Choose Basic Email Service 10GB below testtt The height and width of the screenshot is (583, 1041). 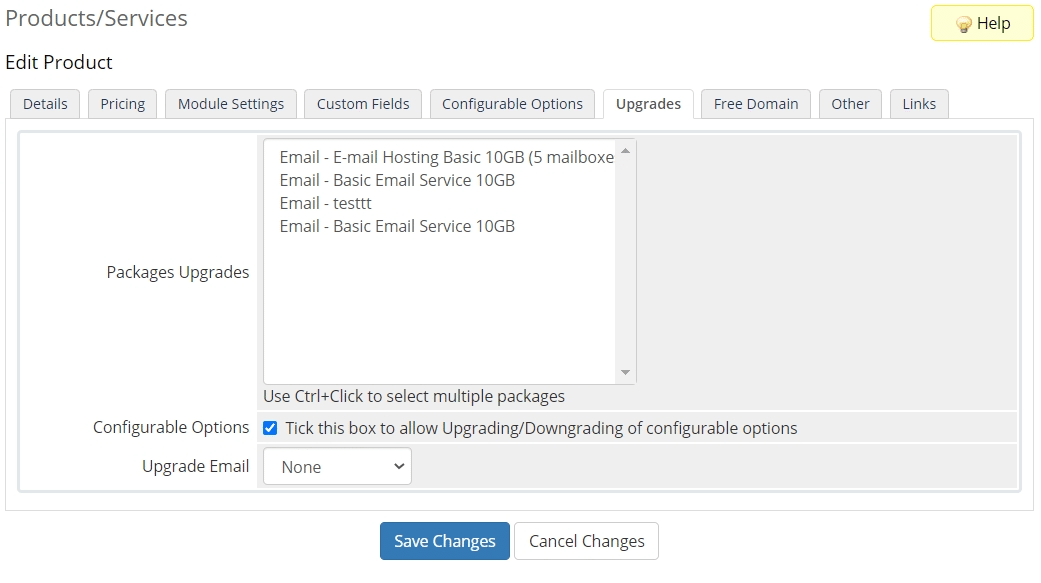point(397,226)
